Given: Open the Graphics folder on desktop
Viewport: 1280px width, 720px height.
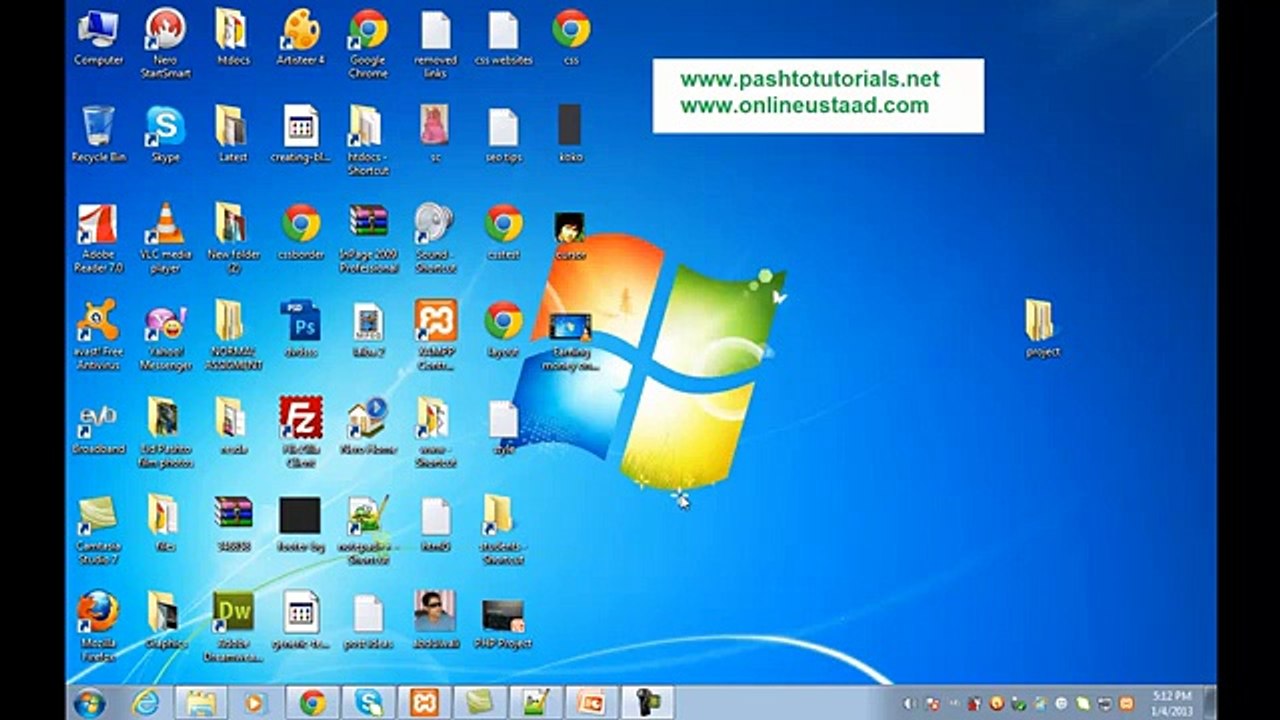Looking at the screenshot, I should 165,621.
